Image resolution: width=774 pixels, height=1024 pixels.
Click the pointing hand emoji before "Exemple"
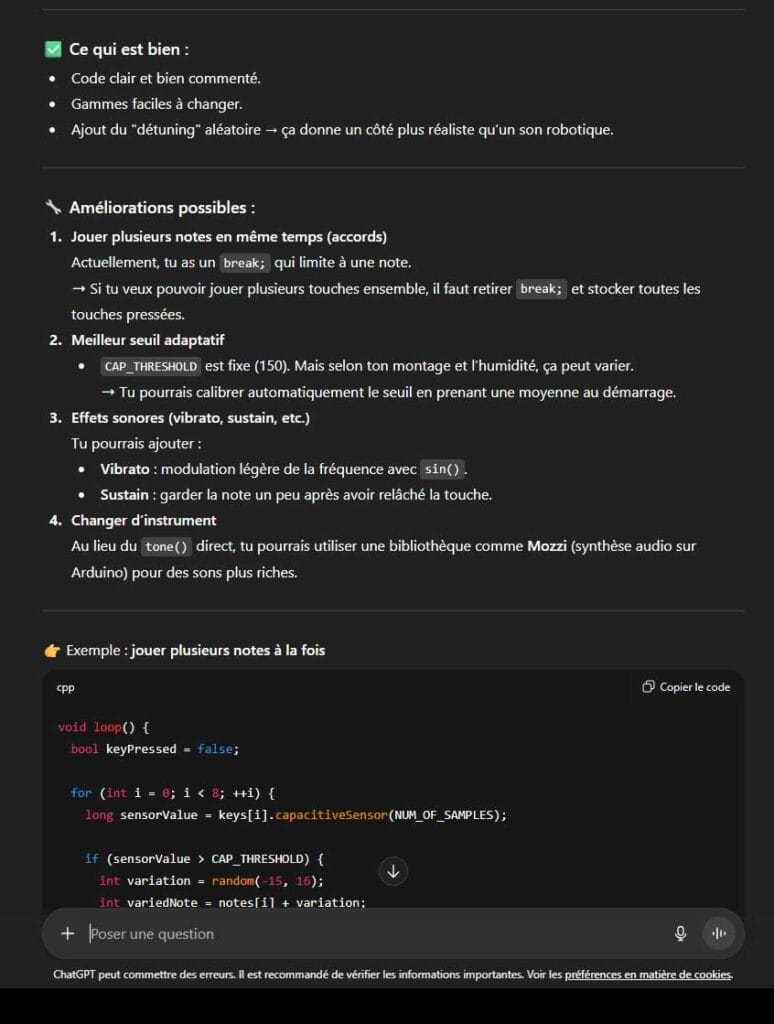coord(53,650)
